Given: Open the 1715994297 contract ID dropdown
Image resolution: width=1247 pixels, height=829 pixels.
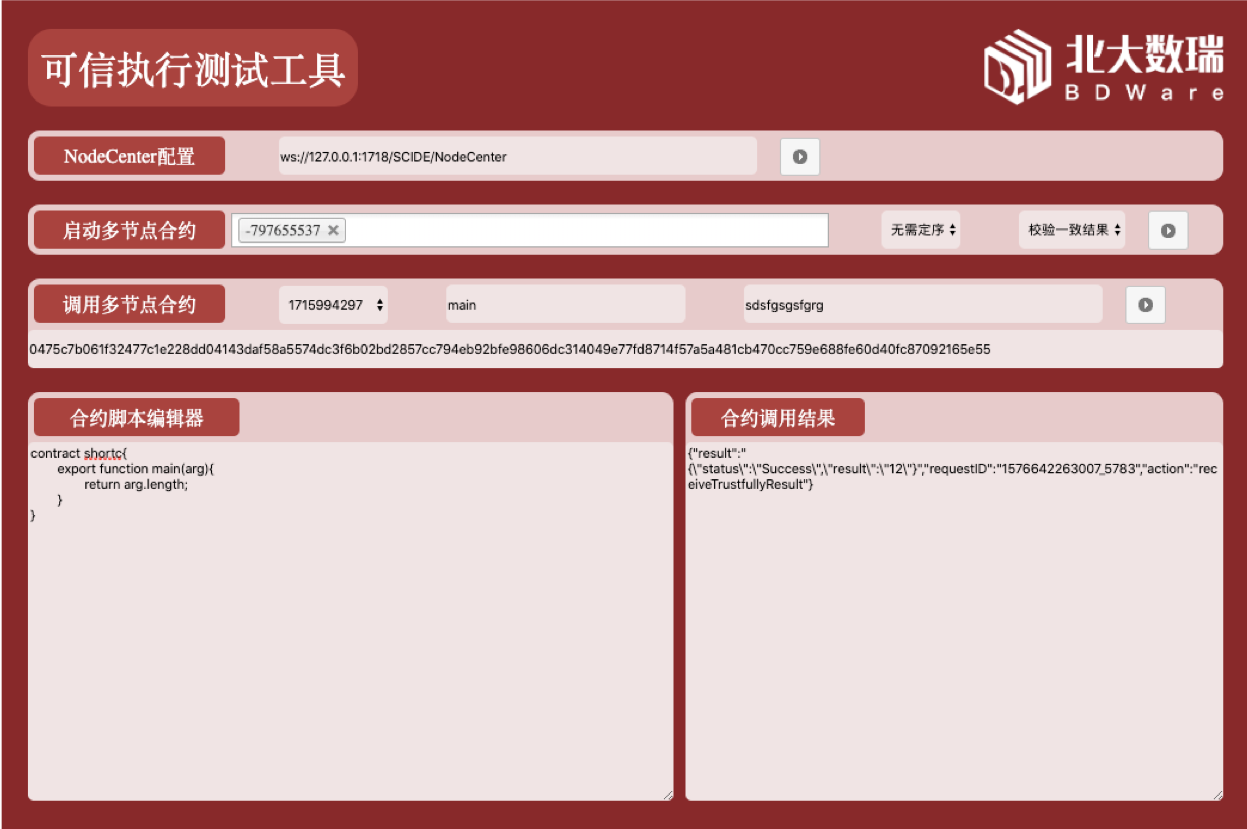Looking at the screenshot, I should click(333, 305).
